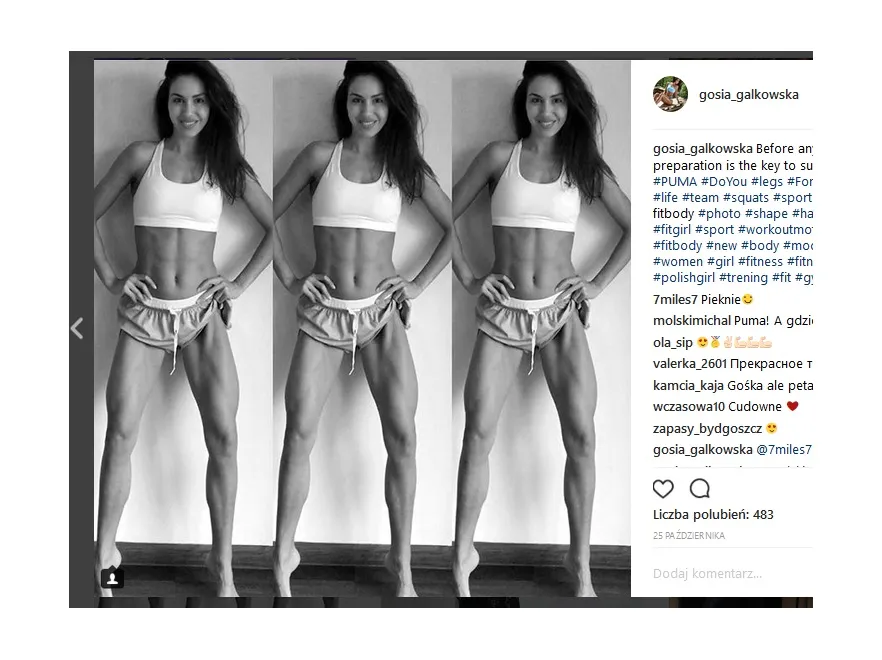Image resolution: width=882 pixels, height=660 pixels.
Task: Open the #DoYou hashtag
Action: [724, 182]
